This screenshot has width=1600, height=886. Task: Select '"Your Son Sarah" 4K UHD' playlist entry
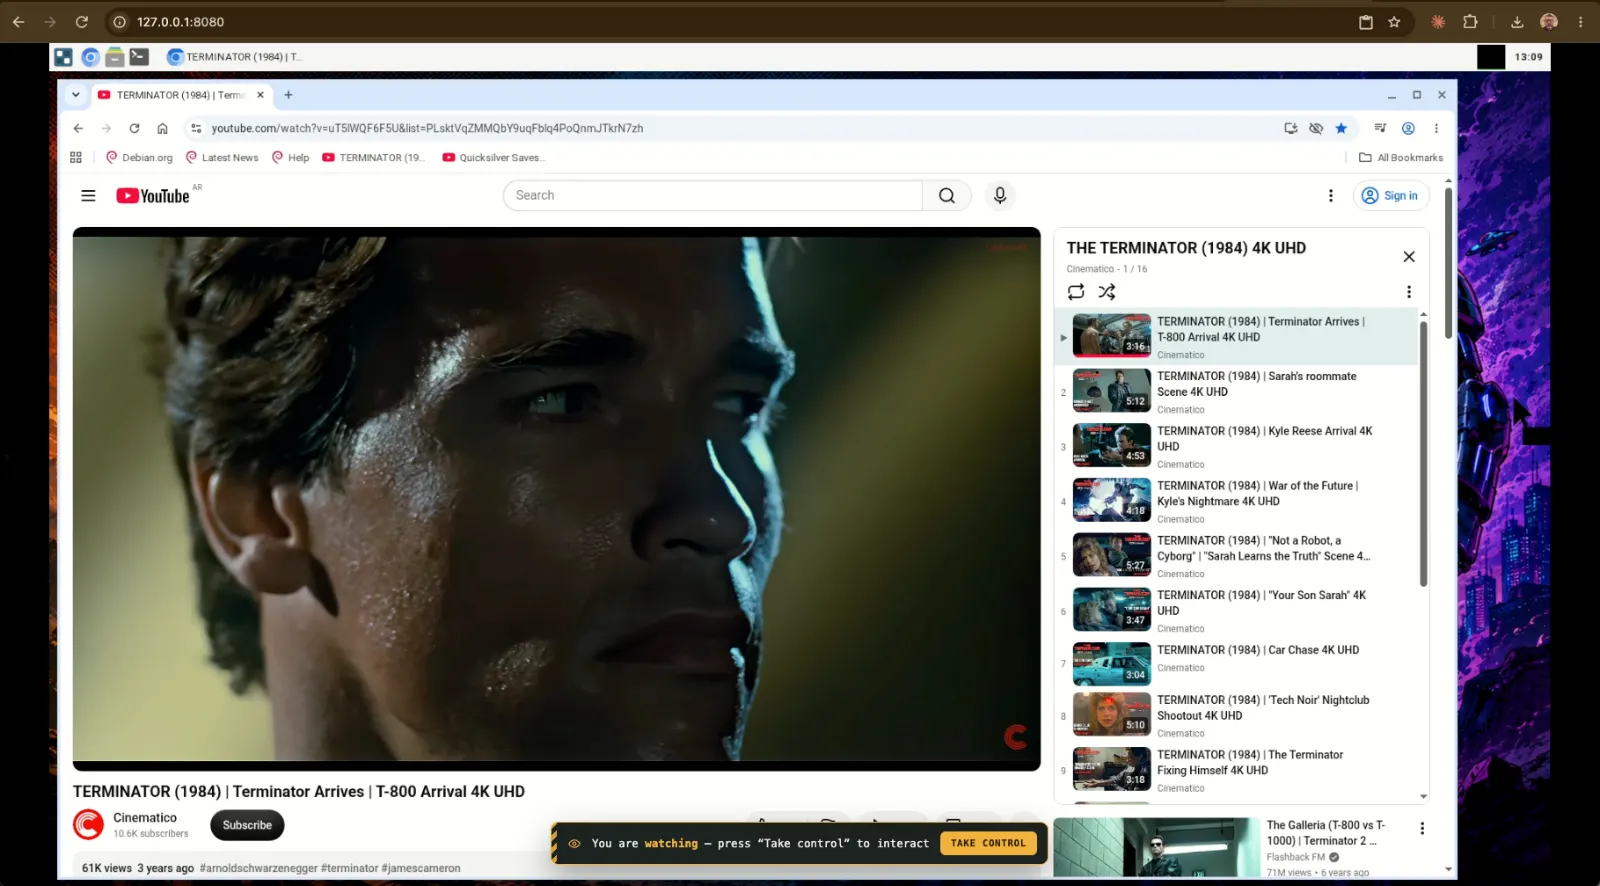(x=1237, y=611)
